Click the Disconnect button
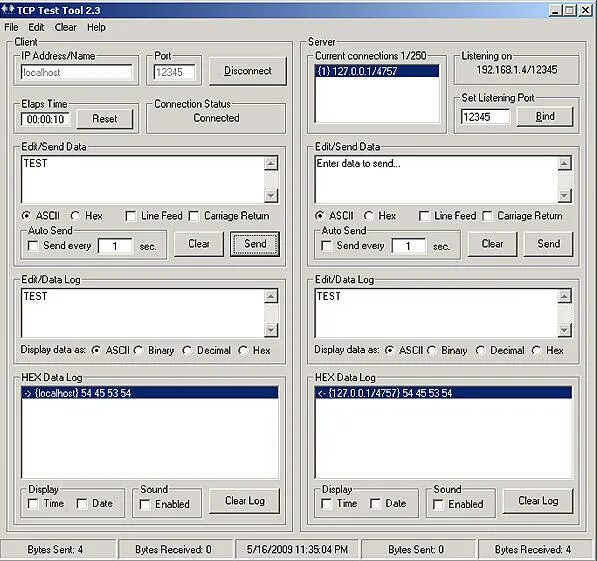The image size is (597, 561). tap(248, 71)
